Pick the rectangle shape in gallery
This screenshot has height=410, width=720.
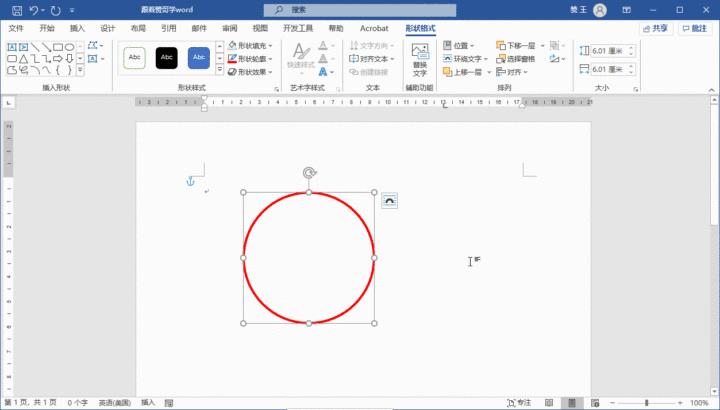click(58, 47)
